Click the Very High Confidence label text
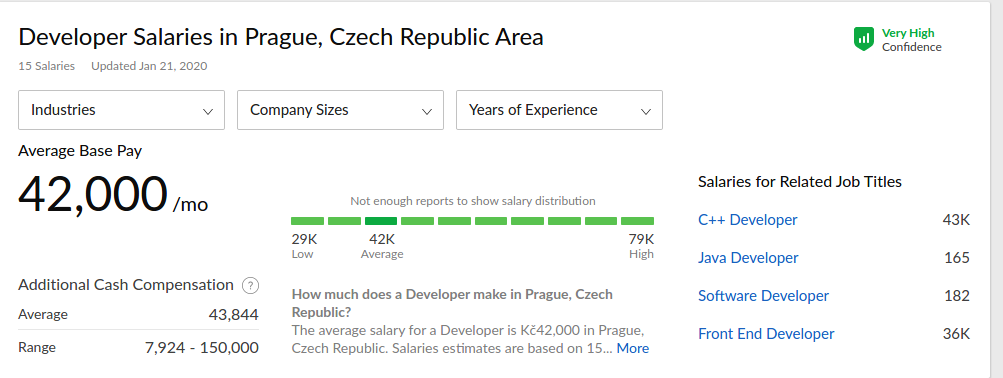 [x=912, y=40]
